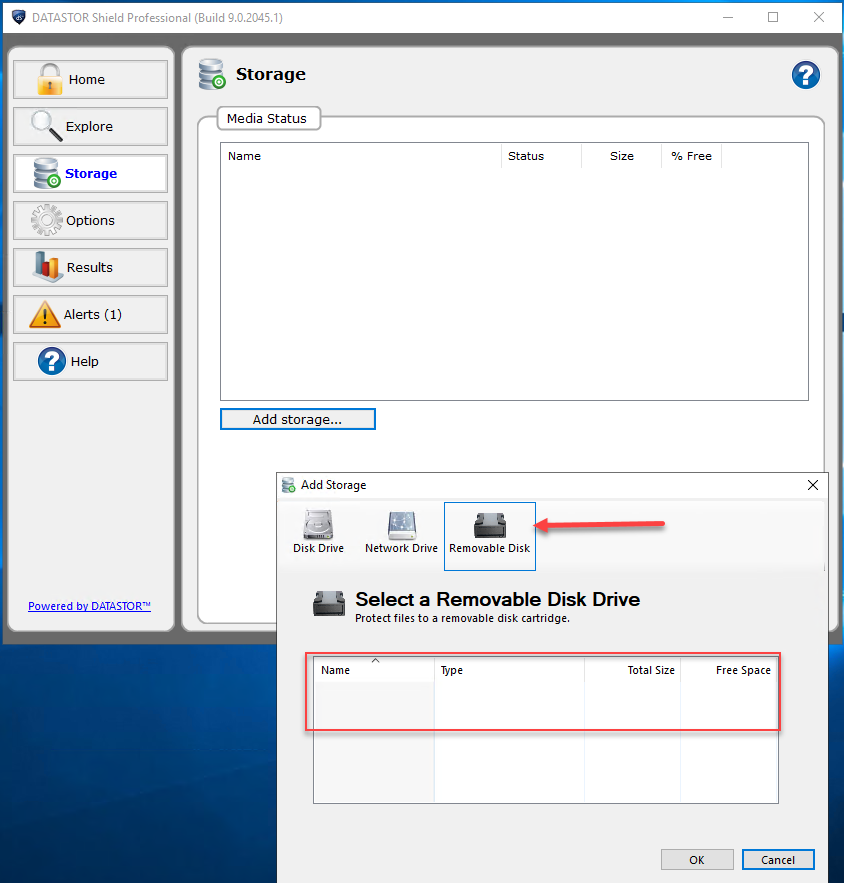Maximize the DATASTOR Shield window

773,17
